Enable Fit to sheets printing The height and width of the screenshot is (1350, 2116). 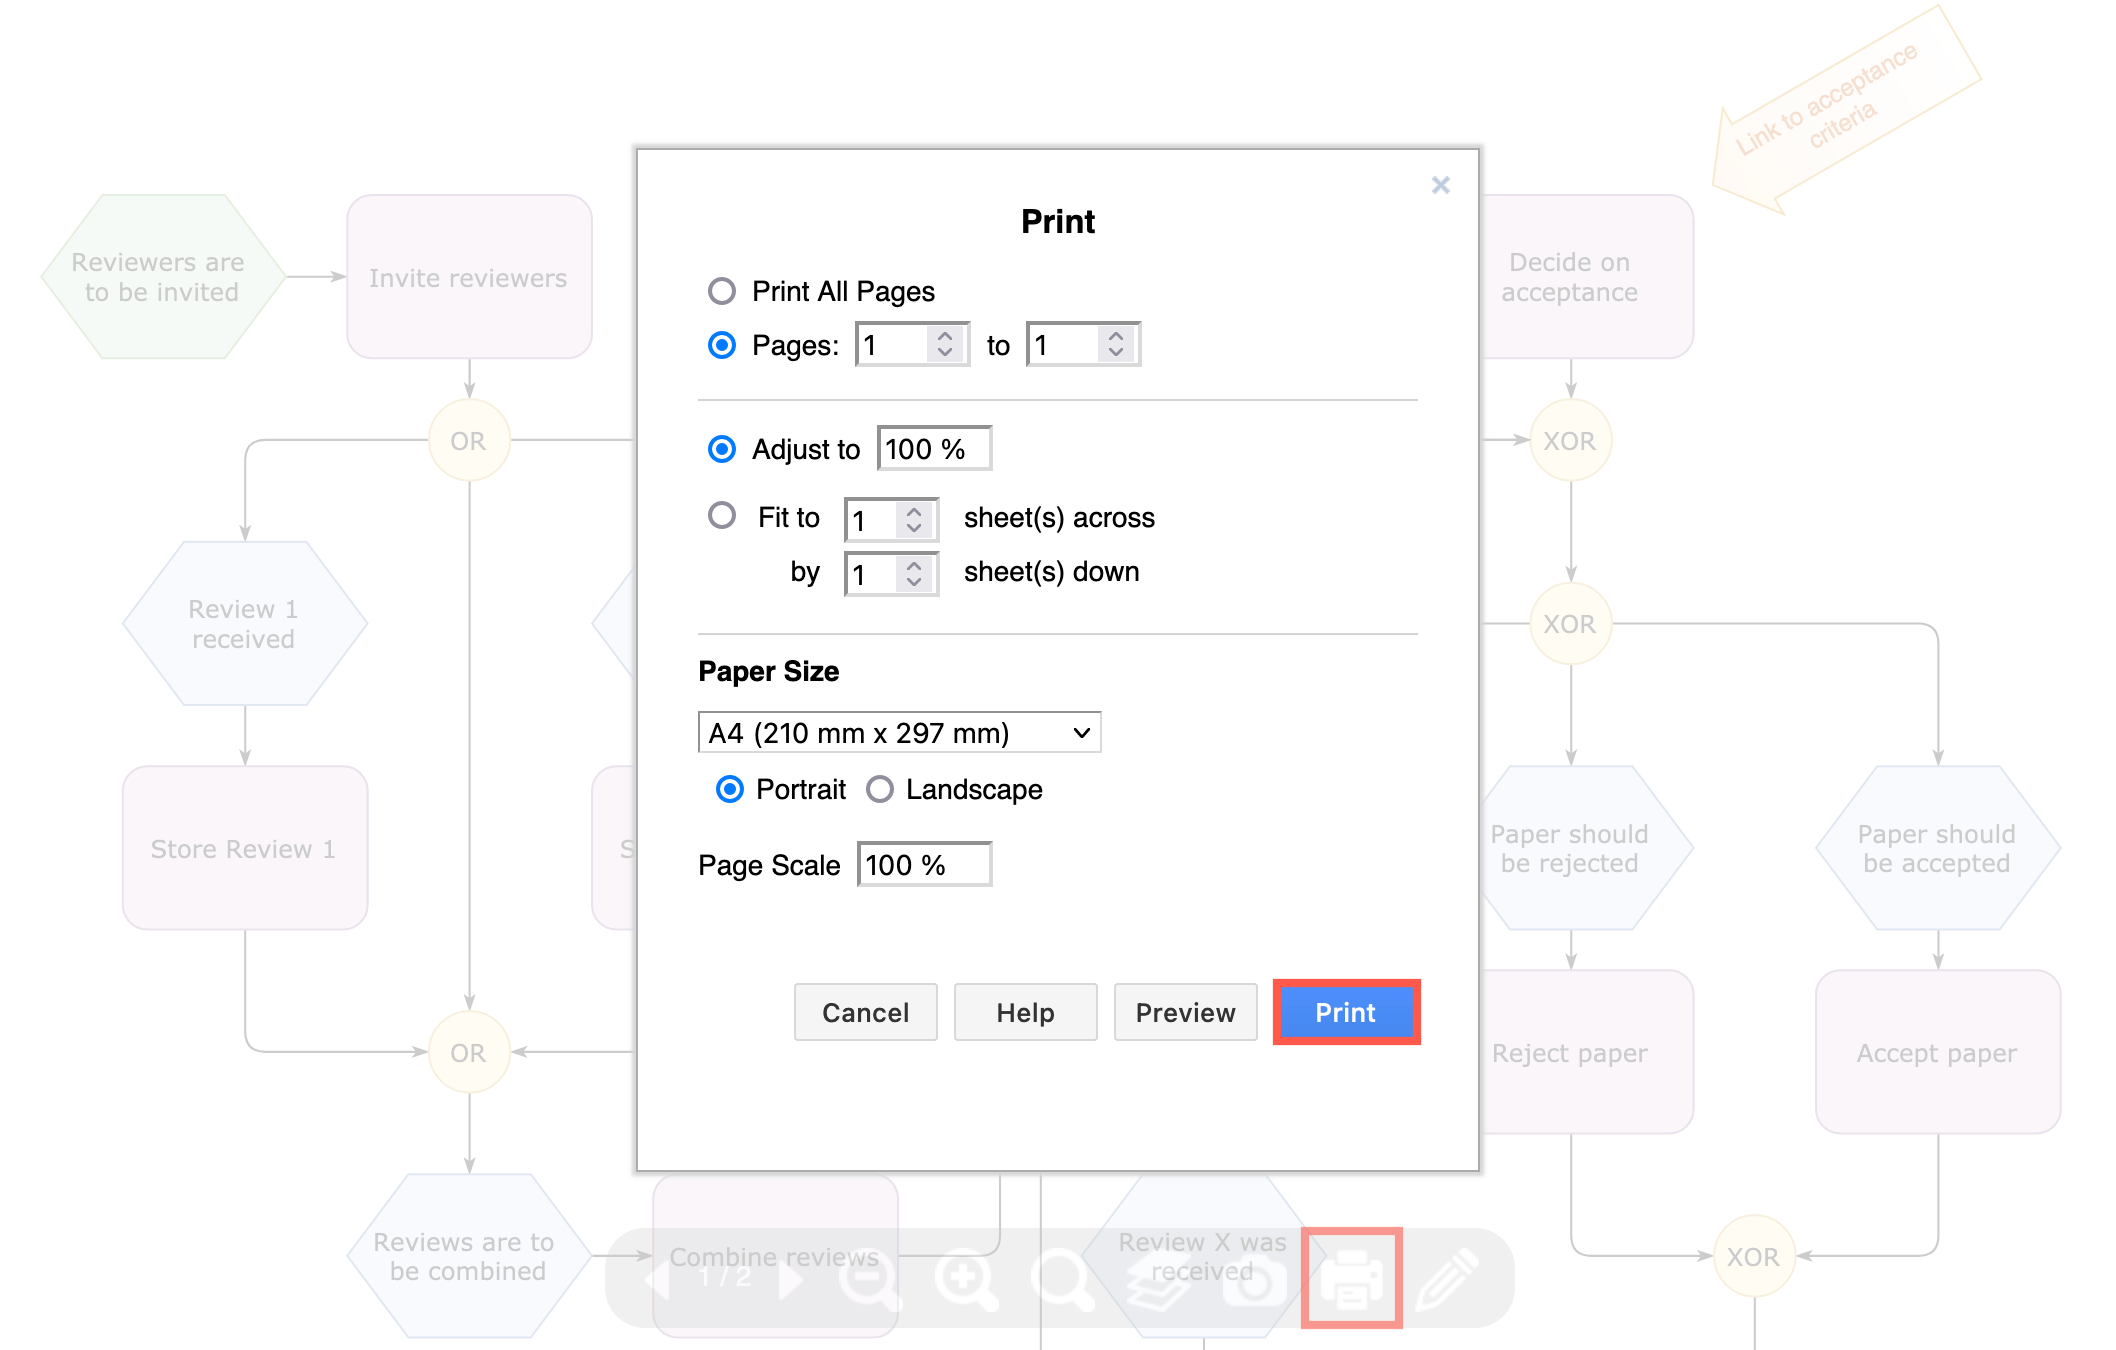click(721, 516)
